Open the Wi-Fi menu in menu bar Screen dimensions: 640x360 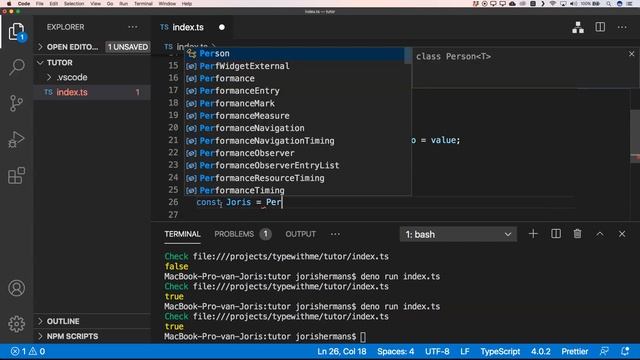pyautogui.click(x=553, y=4)
